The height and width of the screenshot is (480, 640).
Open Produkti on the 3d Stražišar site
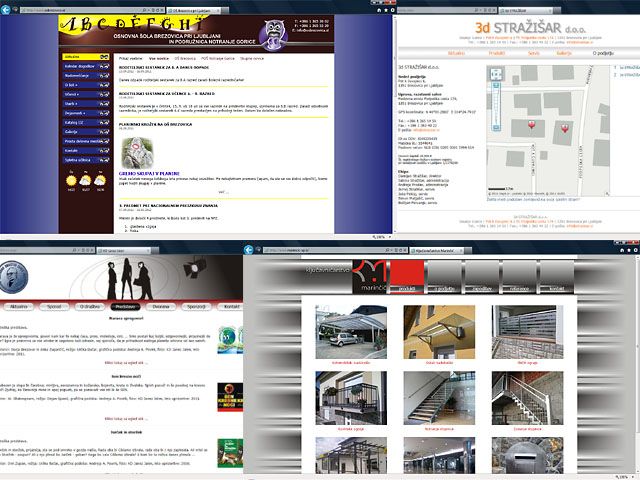pos(497,53)
